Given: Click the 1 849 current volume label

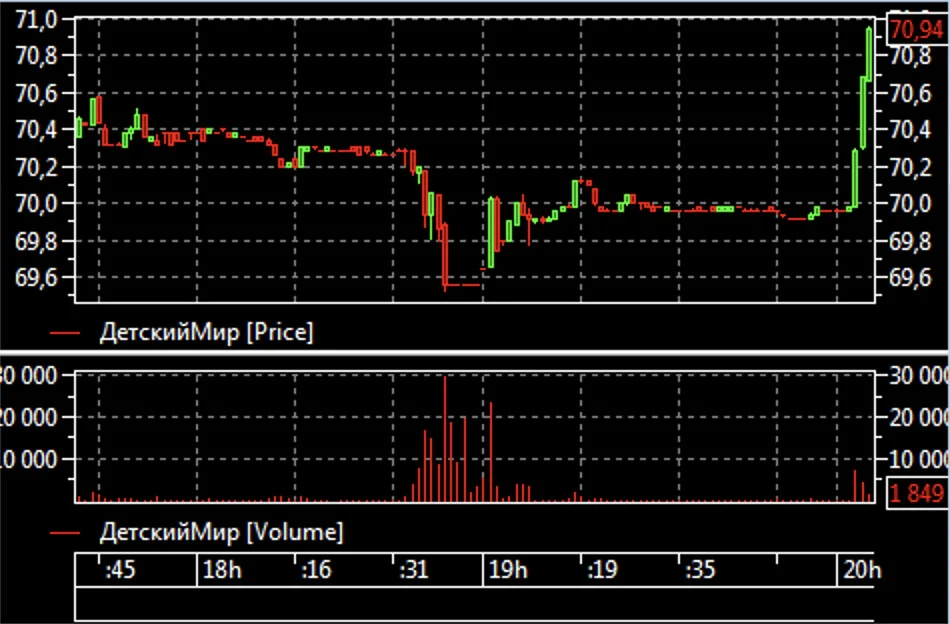Looking at the screenshot, I should 918,493.
